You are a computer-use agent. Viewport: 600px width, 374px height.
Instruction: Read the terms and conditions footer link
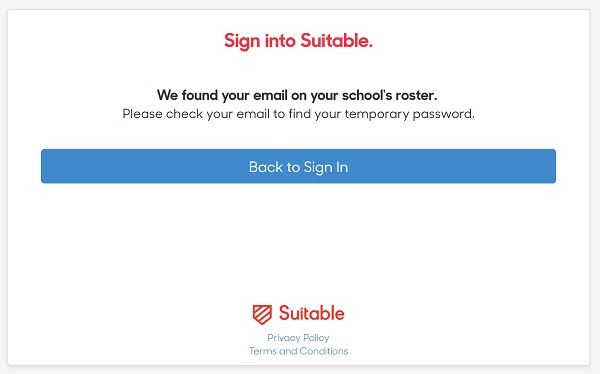pos(298,351)
